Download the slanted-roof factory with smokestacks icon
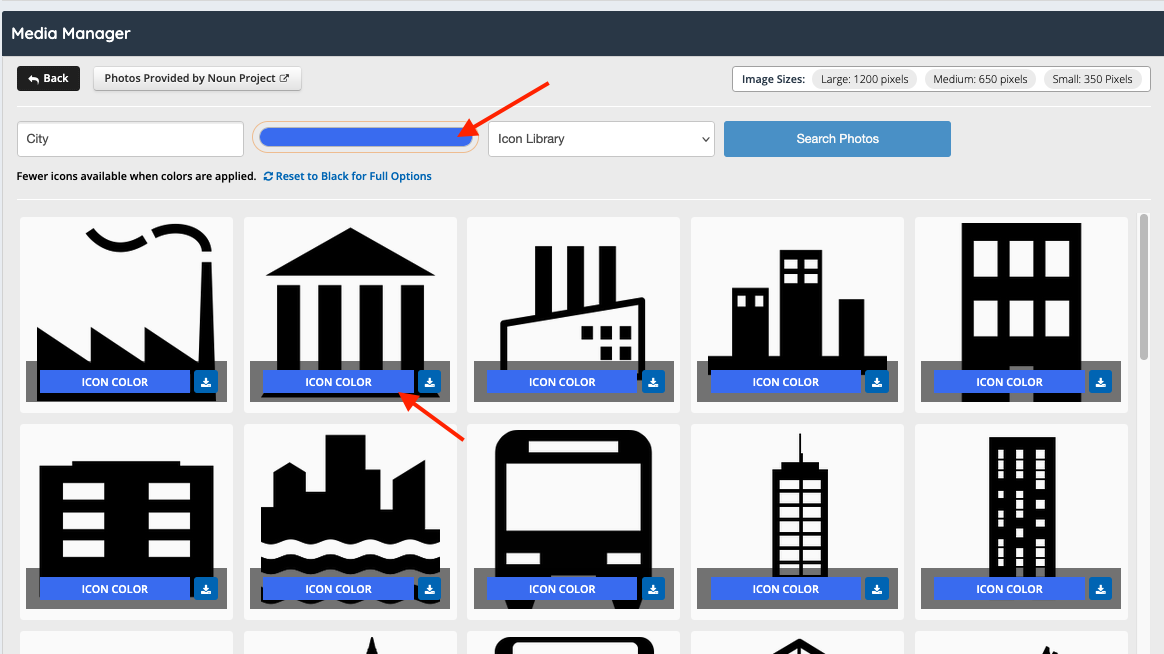The image size is (1164, 654). click(x=653, y=382)
